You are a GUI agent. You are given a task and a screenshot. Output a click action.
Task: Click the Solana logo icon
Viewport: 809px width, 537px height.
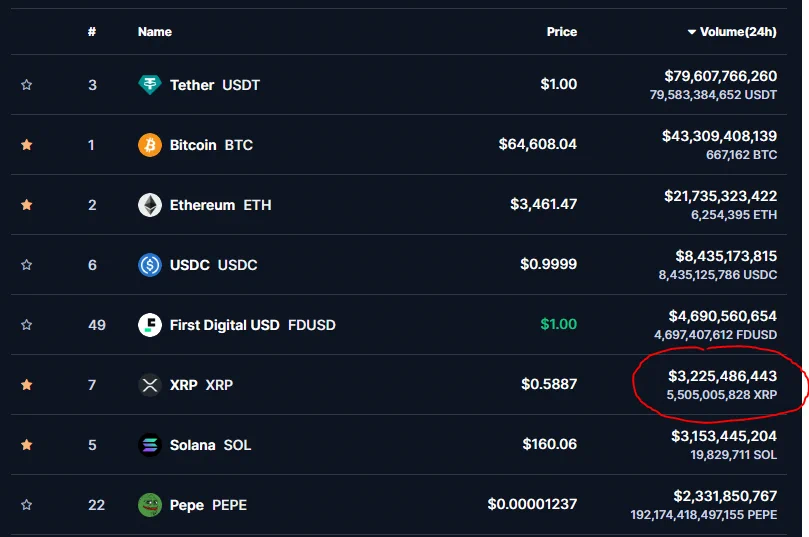(150, 445)
